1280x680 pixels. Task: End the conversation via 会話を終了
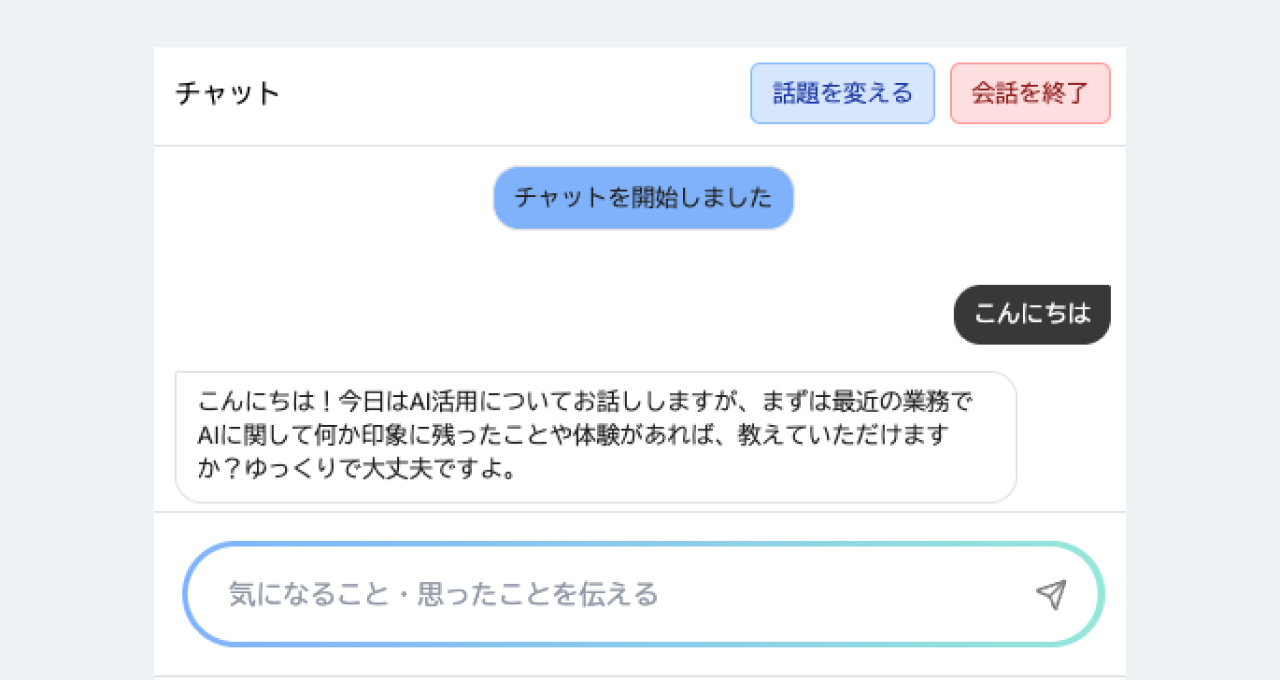1030,94
